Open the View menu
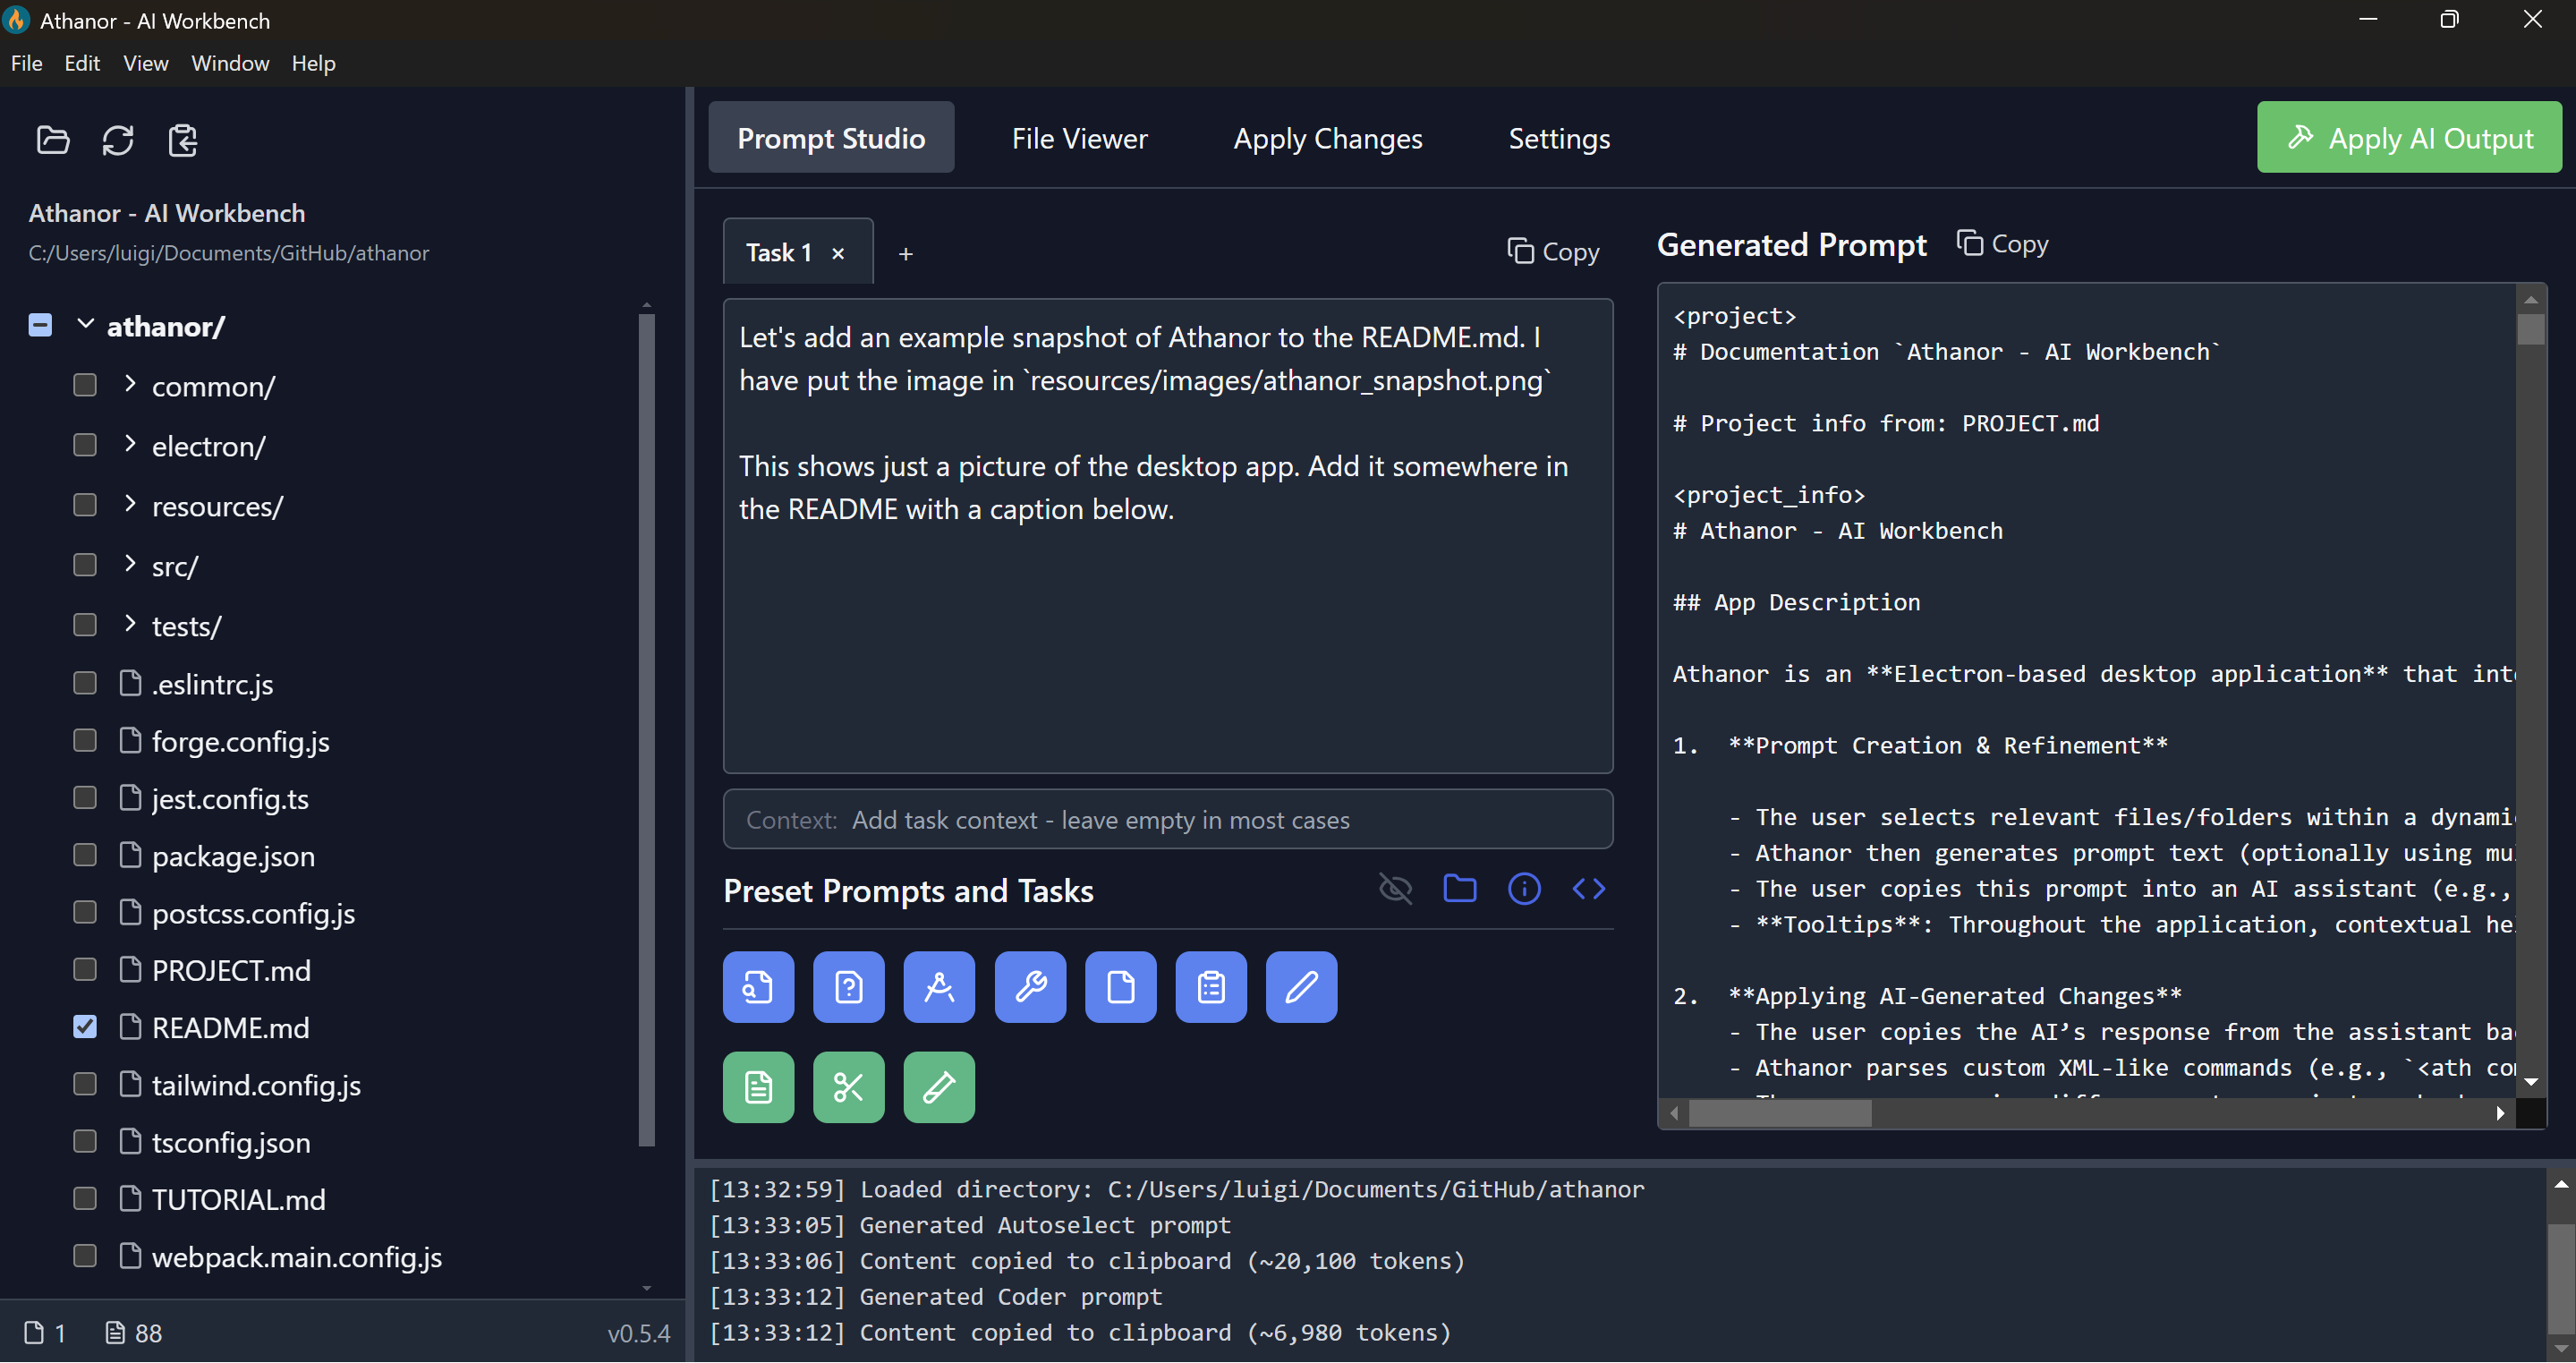The width and height of the screenshot is (2576, 1363). click(145, 63)
